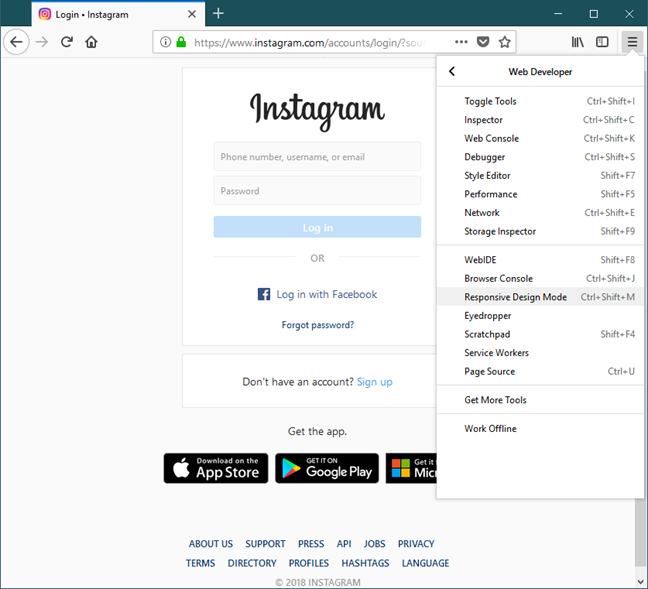Screen dimensions: 648x589
Task: Open API footer link
Action: coord(344,544)
